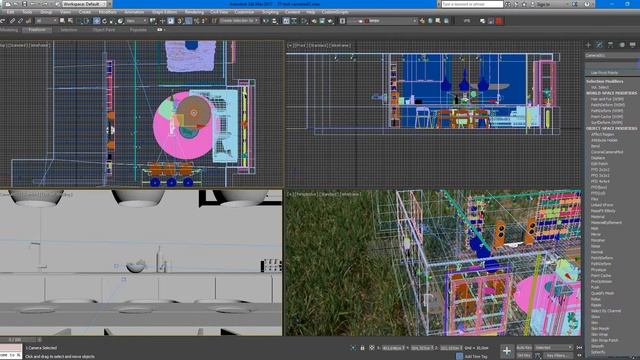Toggle the Selection Lock padlock icon

click(362, 348)
